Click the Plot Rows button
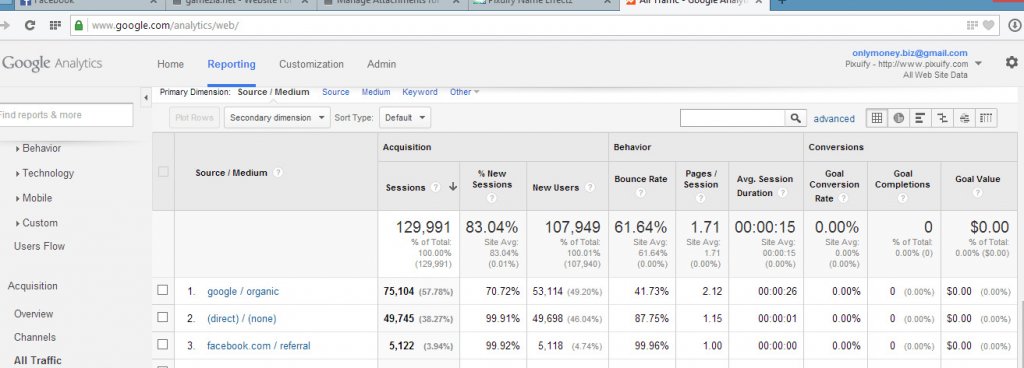Viewport: 1024px width, 368px height. pyautogui.click(x=194, y=118)
